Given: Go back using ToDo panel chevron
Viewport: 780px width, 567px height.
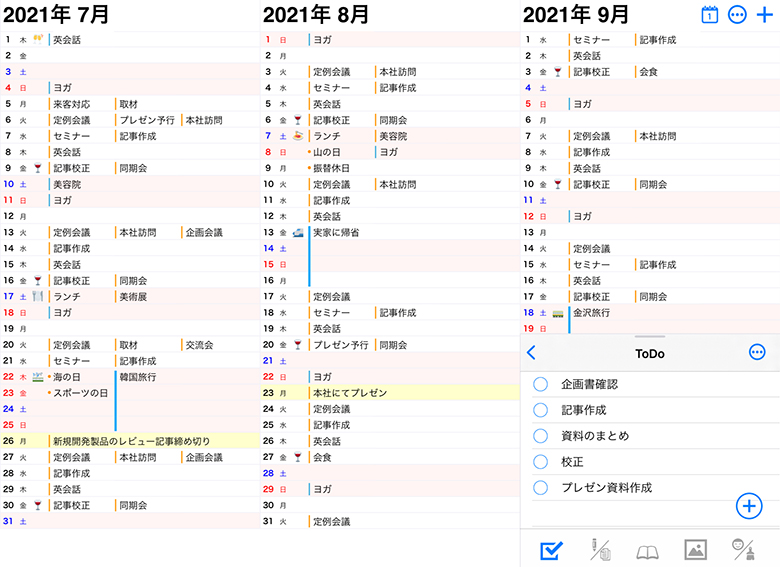Looking at the screenshot, I should pos(531,352).
